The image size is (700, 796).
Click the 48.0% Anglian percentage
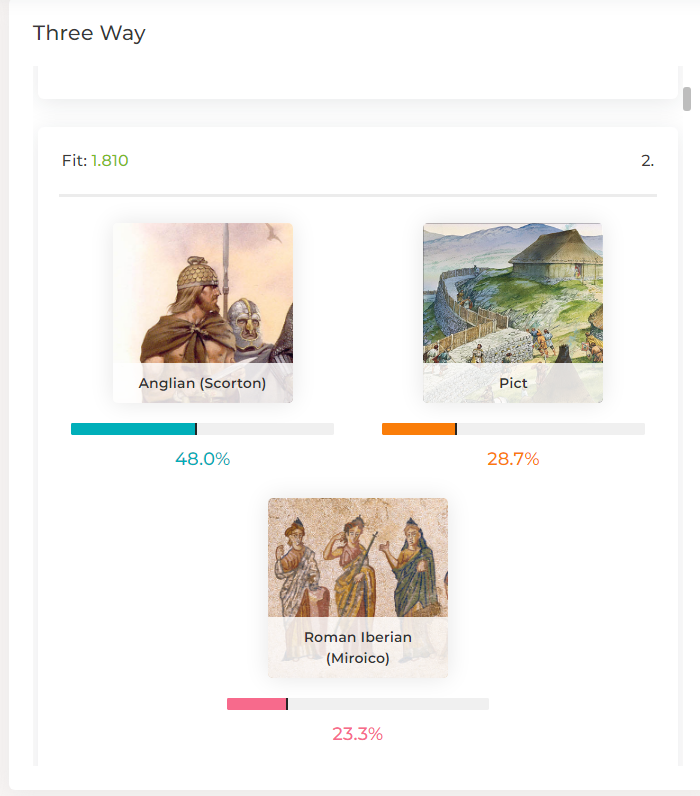tap(203, 459)
